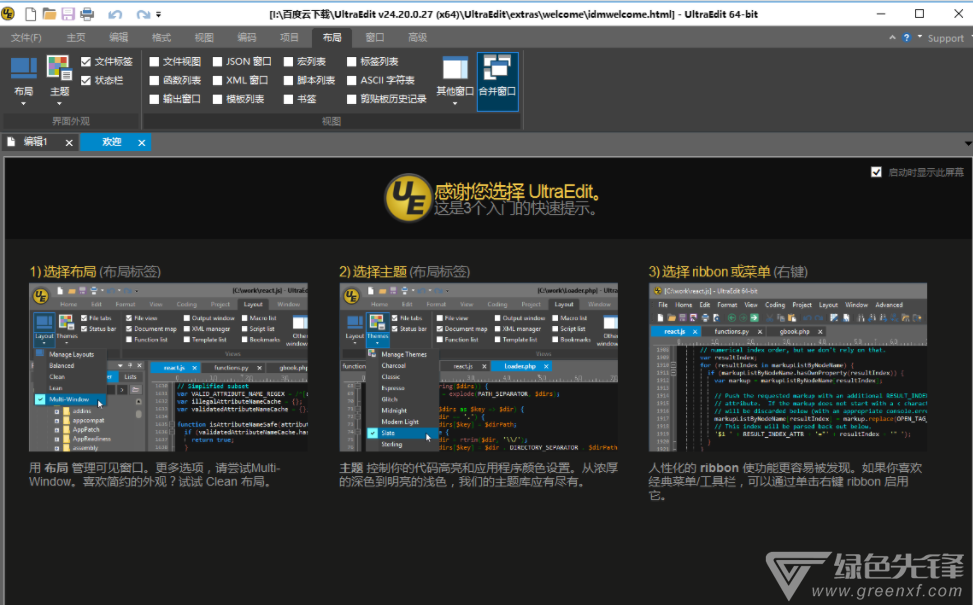The width and height of the screenshot is (973, 605).
Task: Click the heading "2) 选择主题"
Action: (x=373, y=272)
